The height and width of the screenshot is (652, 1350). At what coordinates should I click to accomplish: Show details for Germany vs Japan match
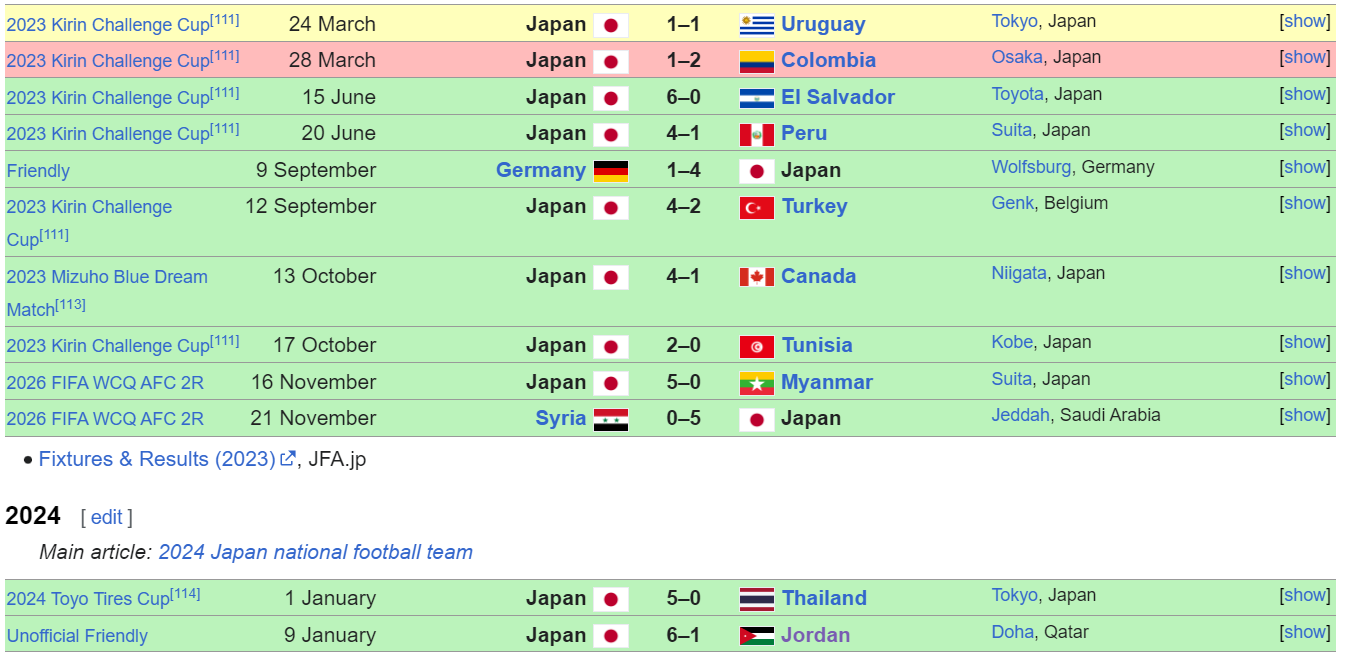[1305, 167]
